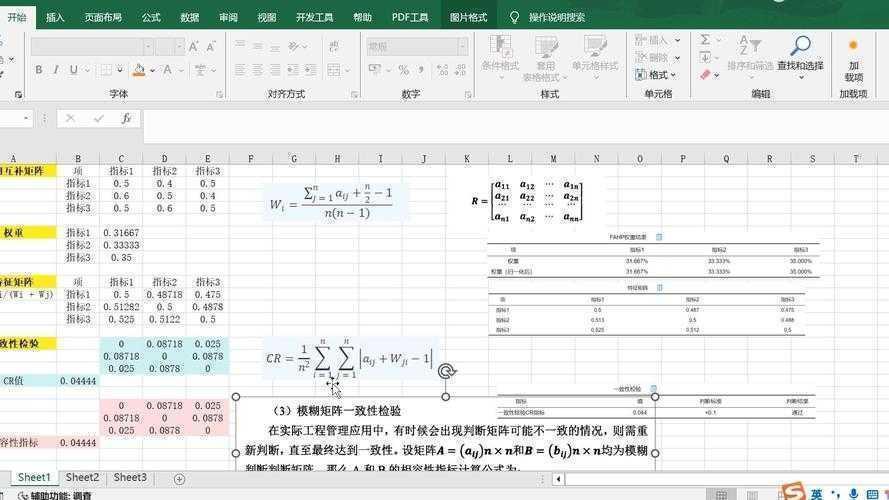Expand the Name Box dropdown
The image size is (889, 500).
[x=26, y=118]
